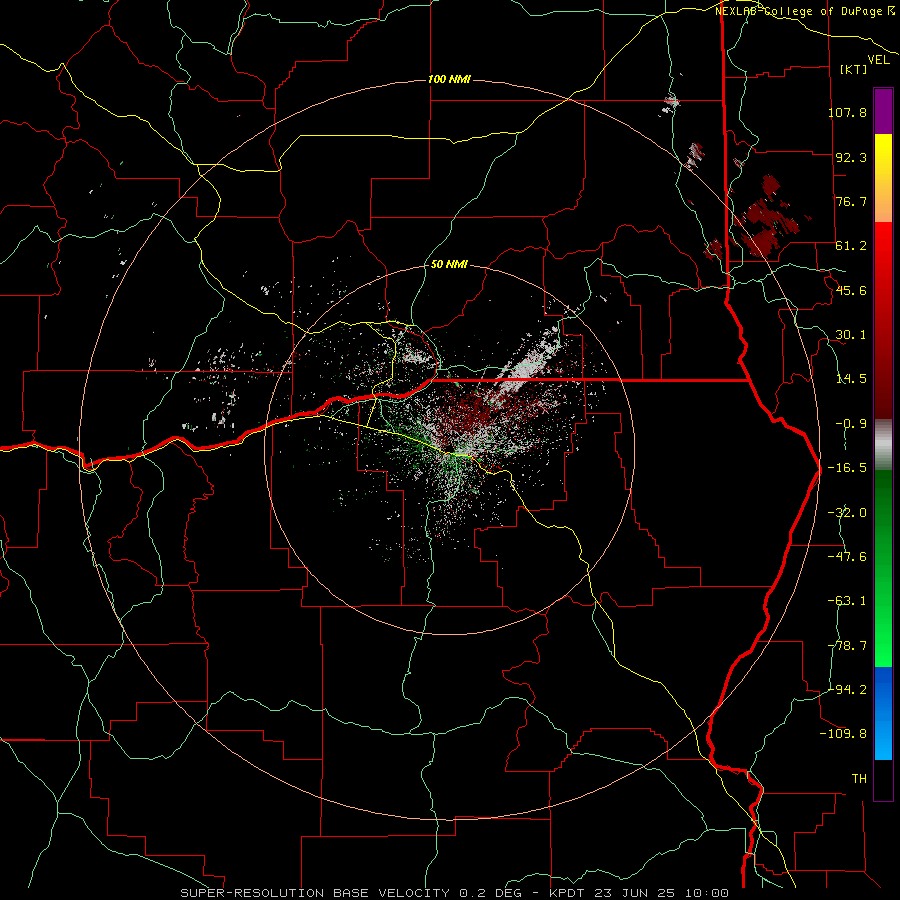This screenshot has height=900, width=900.
Task: Click the [KT] units label
Action: click(854, 69)
